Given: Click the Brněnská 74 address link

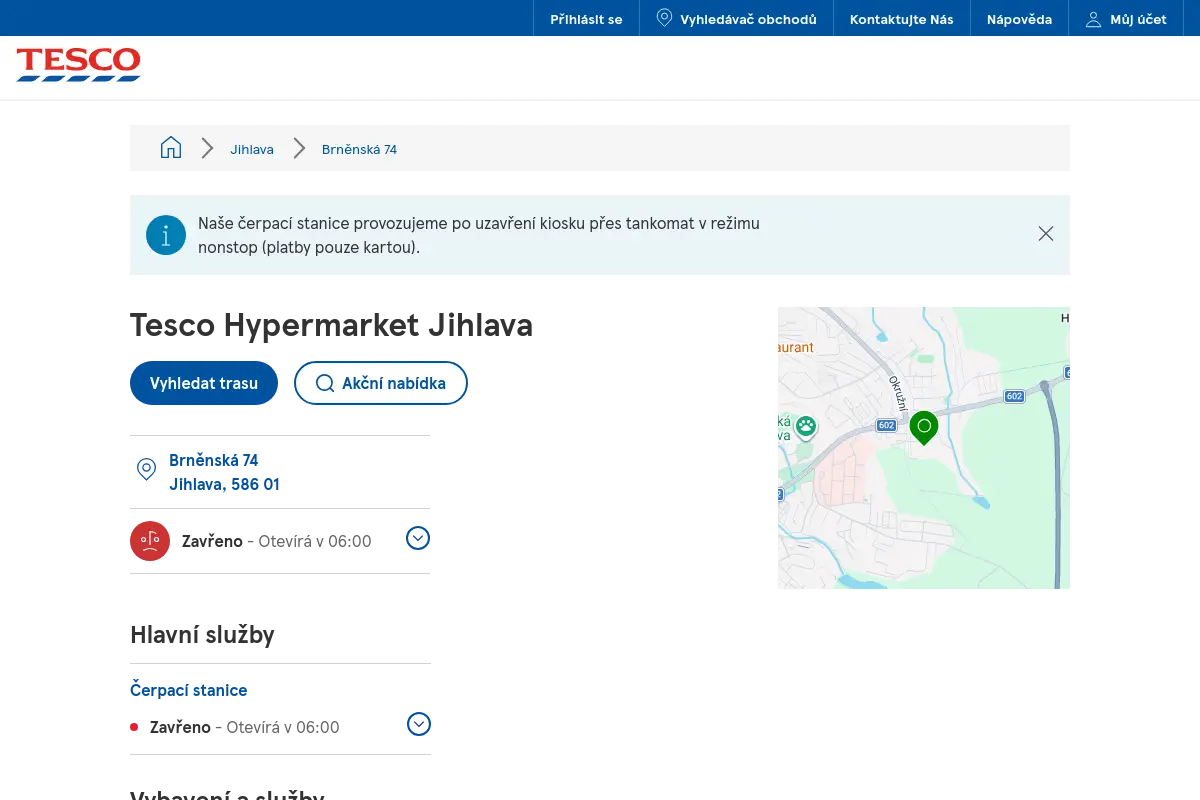Looking at the screenshot, I should (x=224, y=472).
